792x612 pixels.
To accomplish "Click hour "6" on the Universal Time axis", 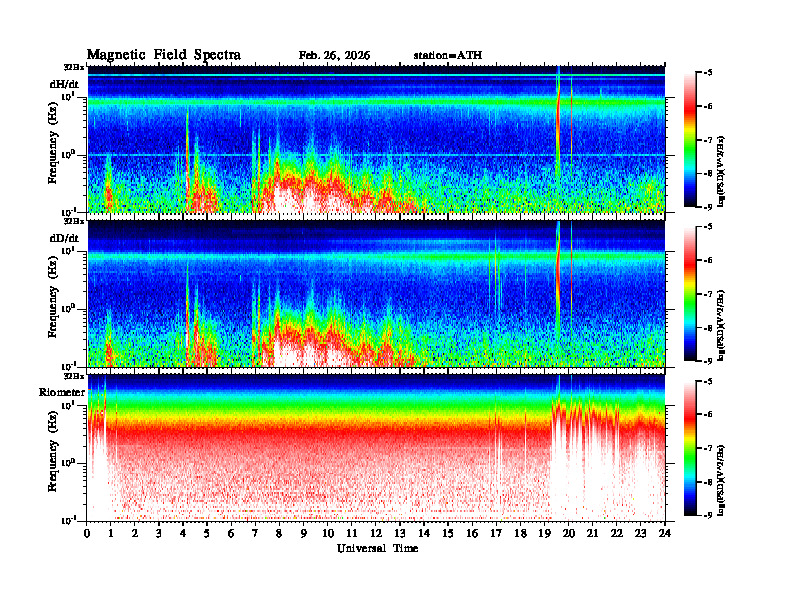I will pos(231,534).
